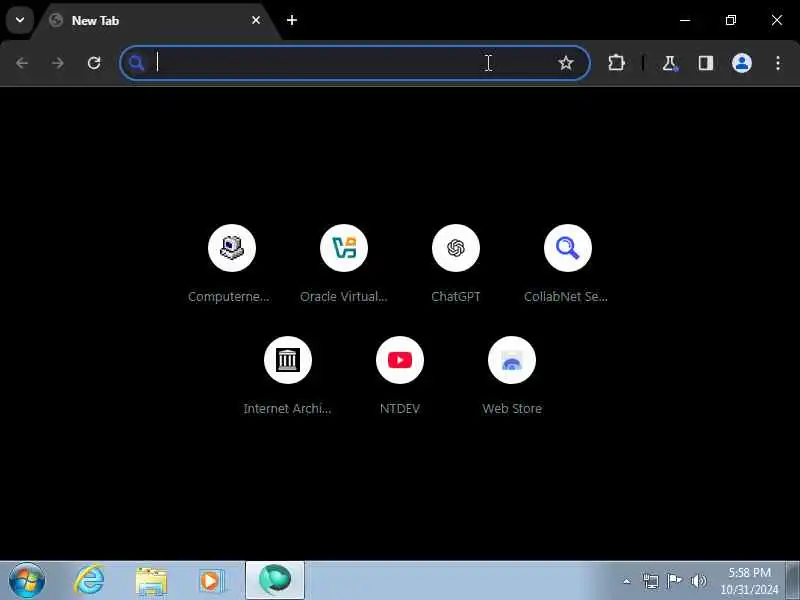Toggle the side panel
Screen dimensions: 800x600
706,63
